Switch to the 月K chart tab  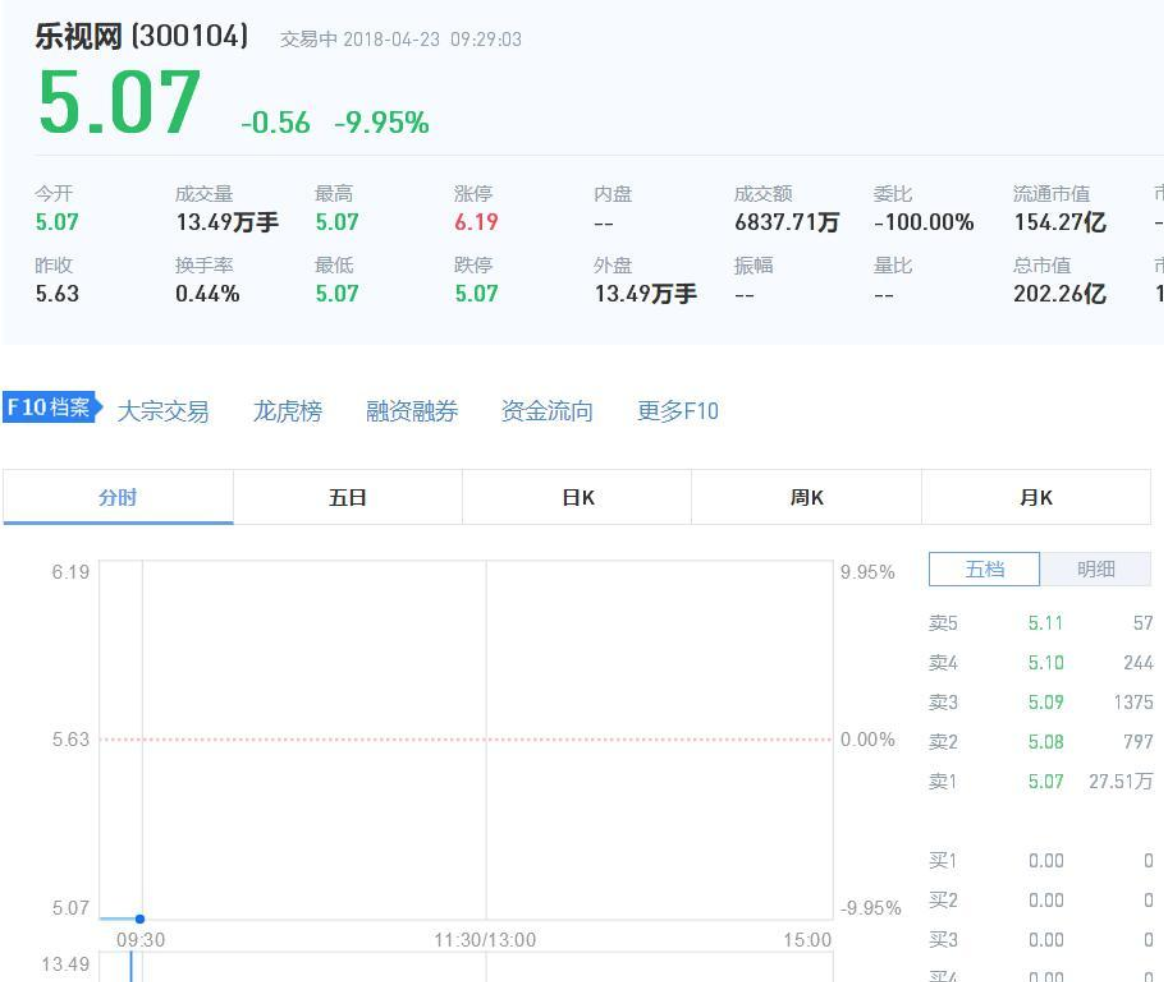point(1036,497)
